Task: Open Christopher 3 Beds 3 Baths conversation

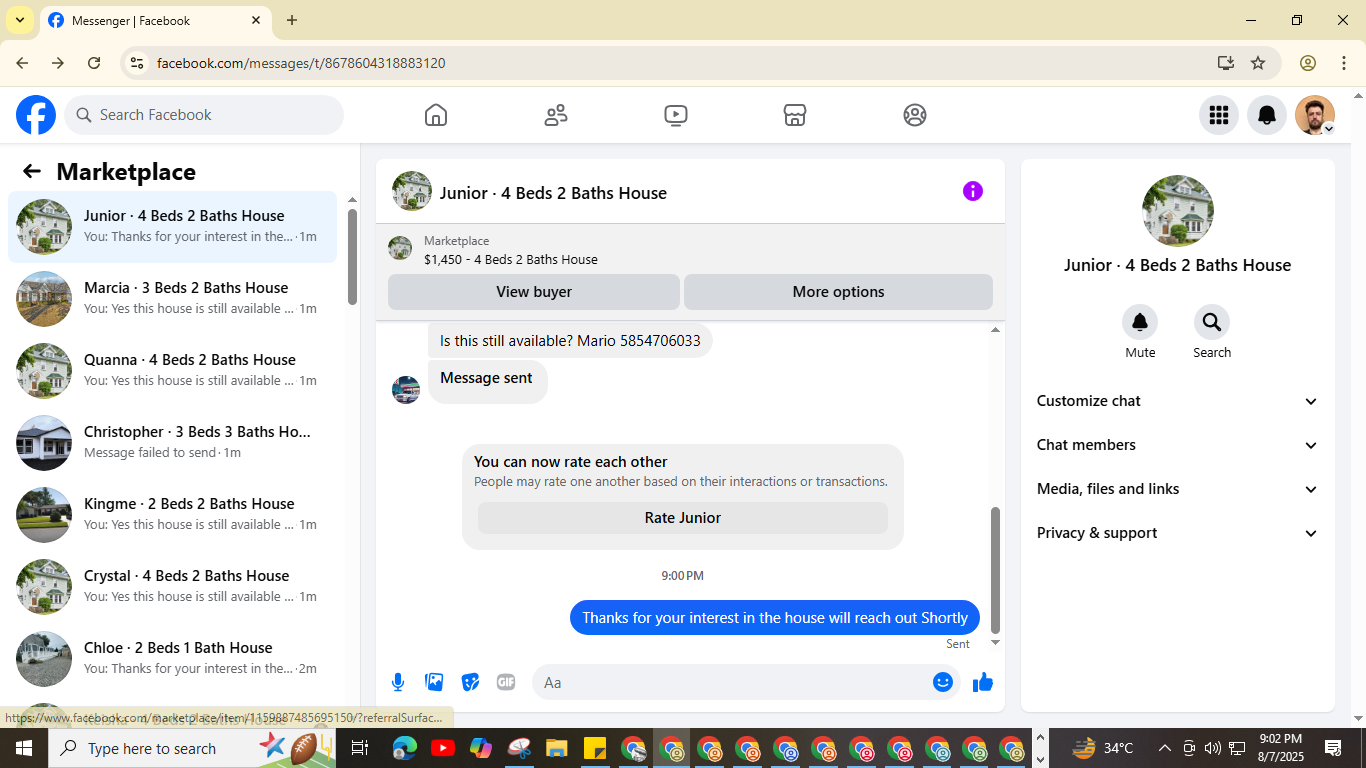Action: point(173,443)
